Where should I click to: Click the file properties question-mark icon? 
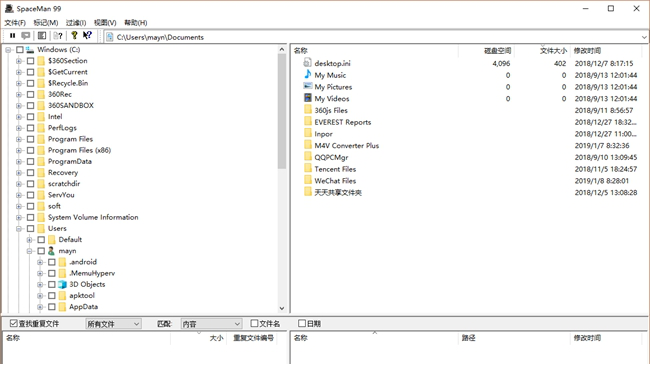click(x=58, y=36)
